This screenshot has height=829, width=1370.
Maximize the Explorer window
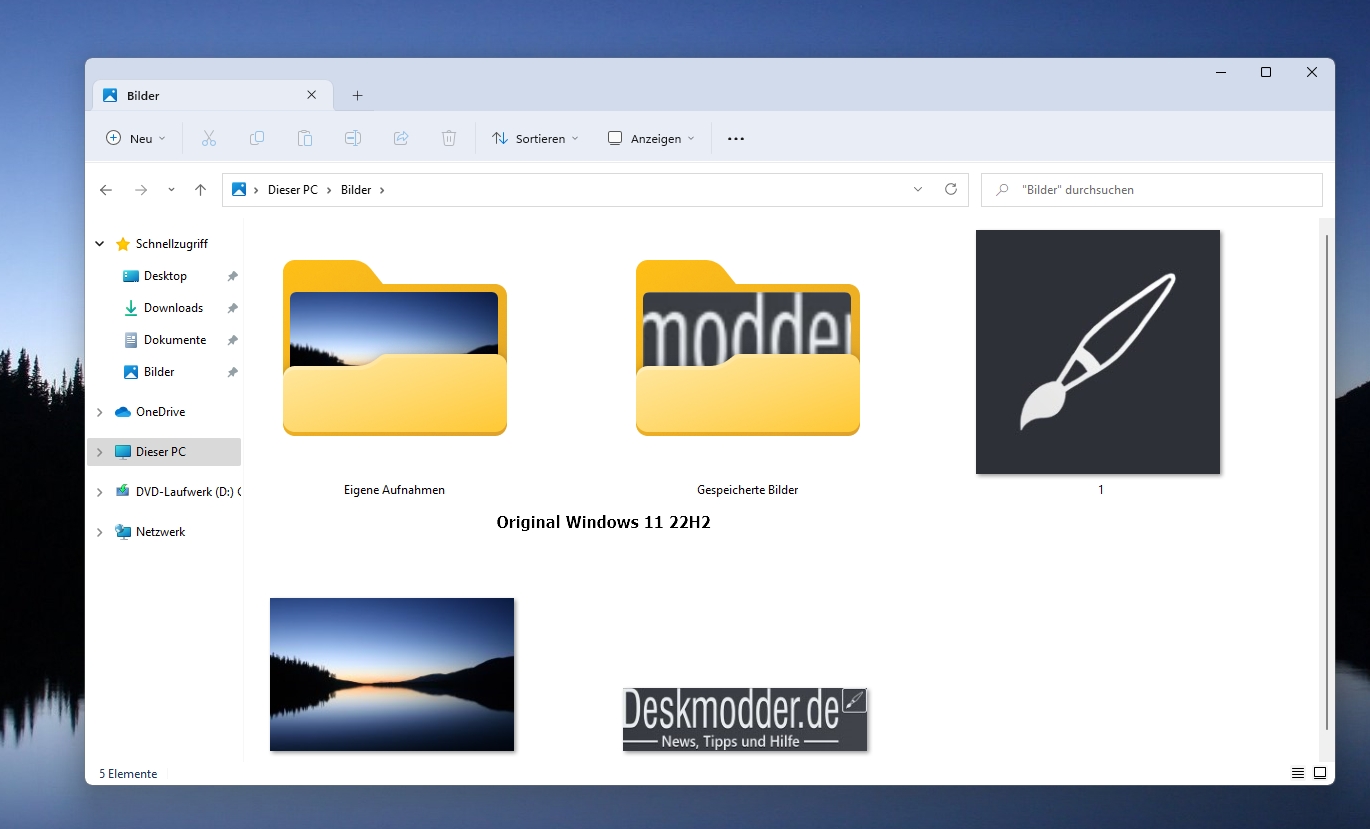coord(1266,72)
